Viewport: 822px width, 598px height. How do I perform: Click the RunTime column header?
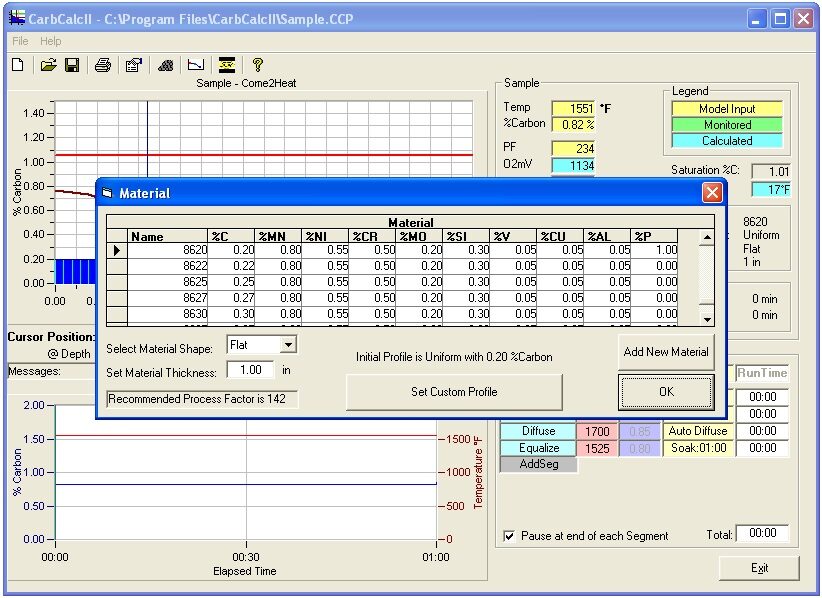click(762, 373)
